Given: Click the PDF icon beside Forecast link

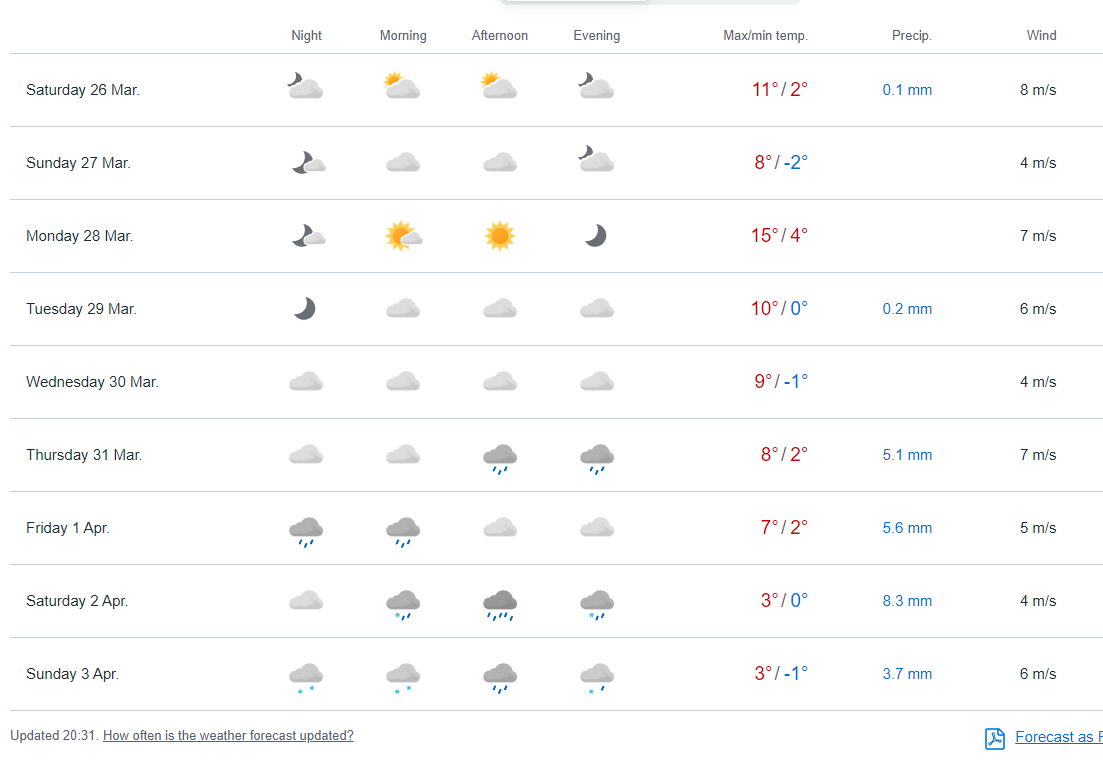Looking at the screenshot, I should [995, 738].
